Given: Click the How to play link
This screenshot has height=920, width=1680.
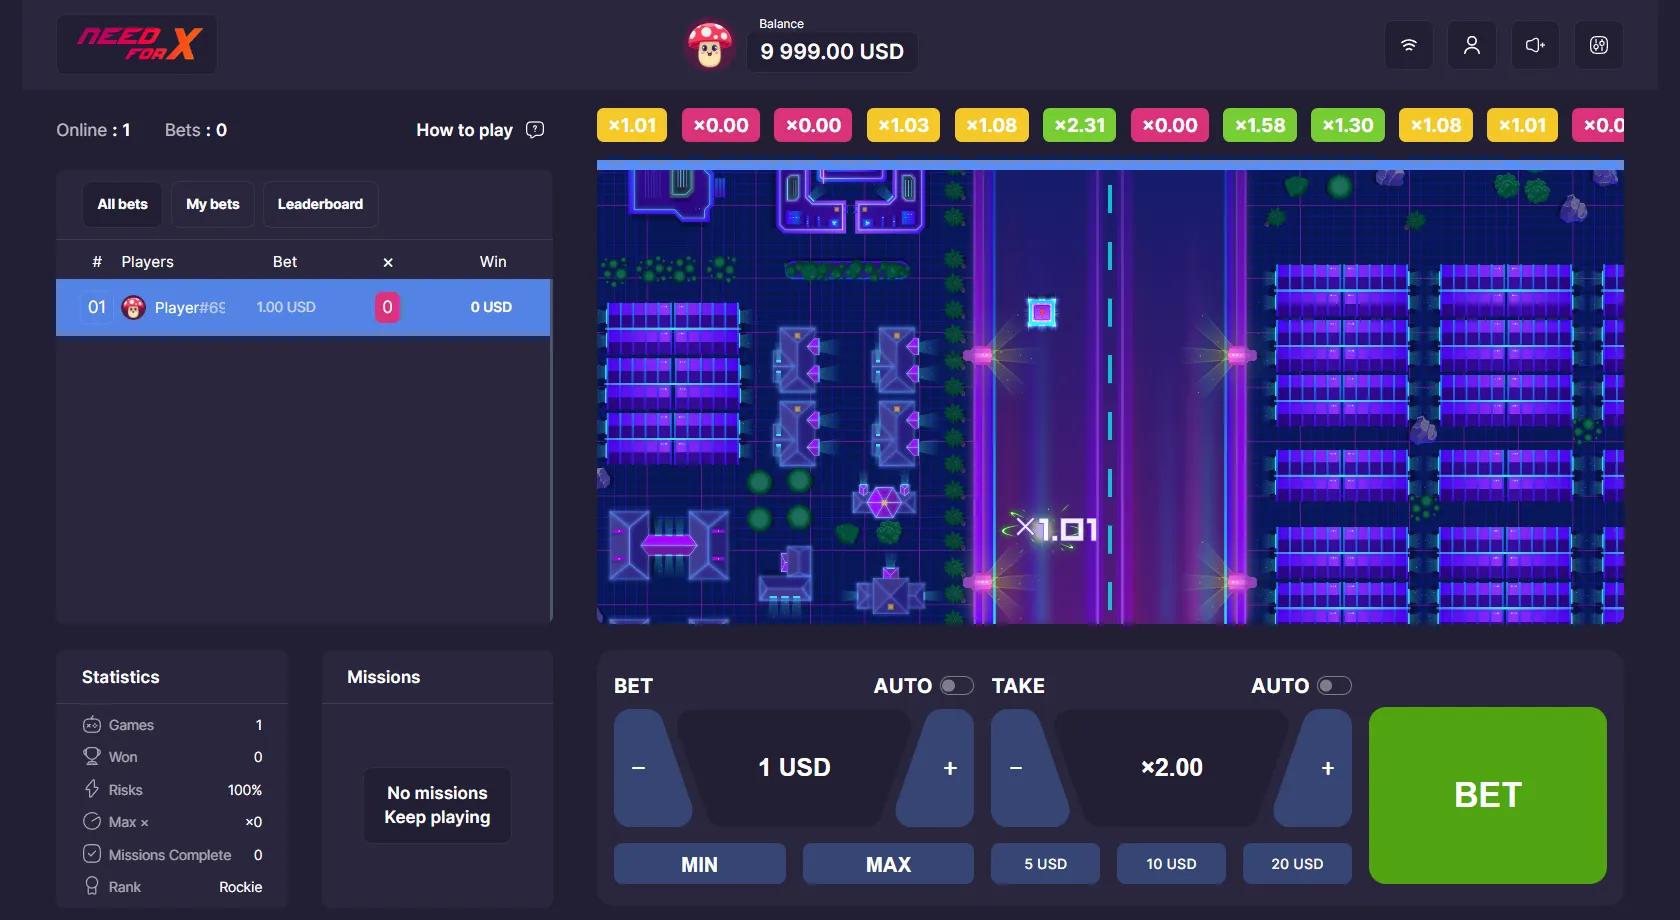Looking at the screenshot, I should coord(463,130).
